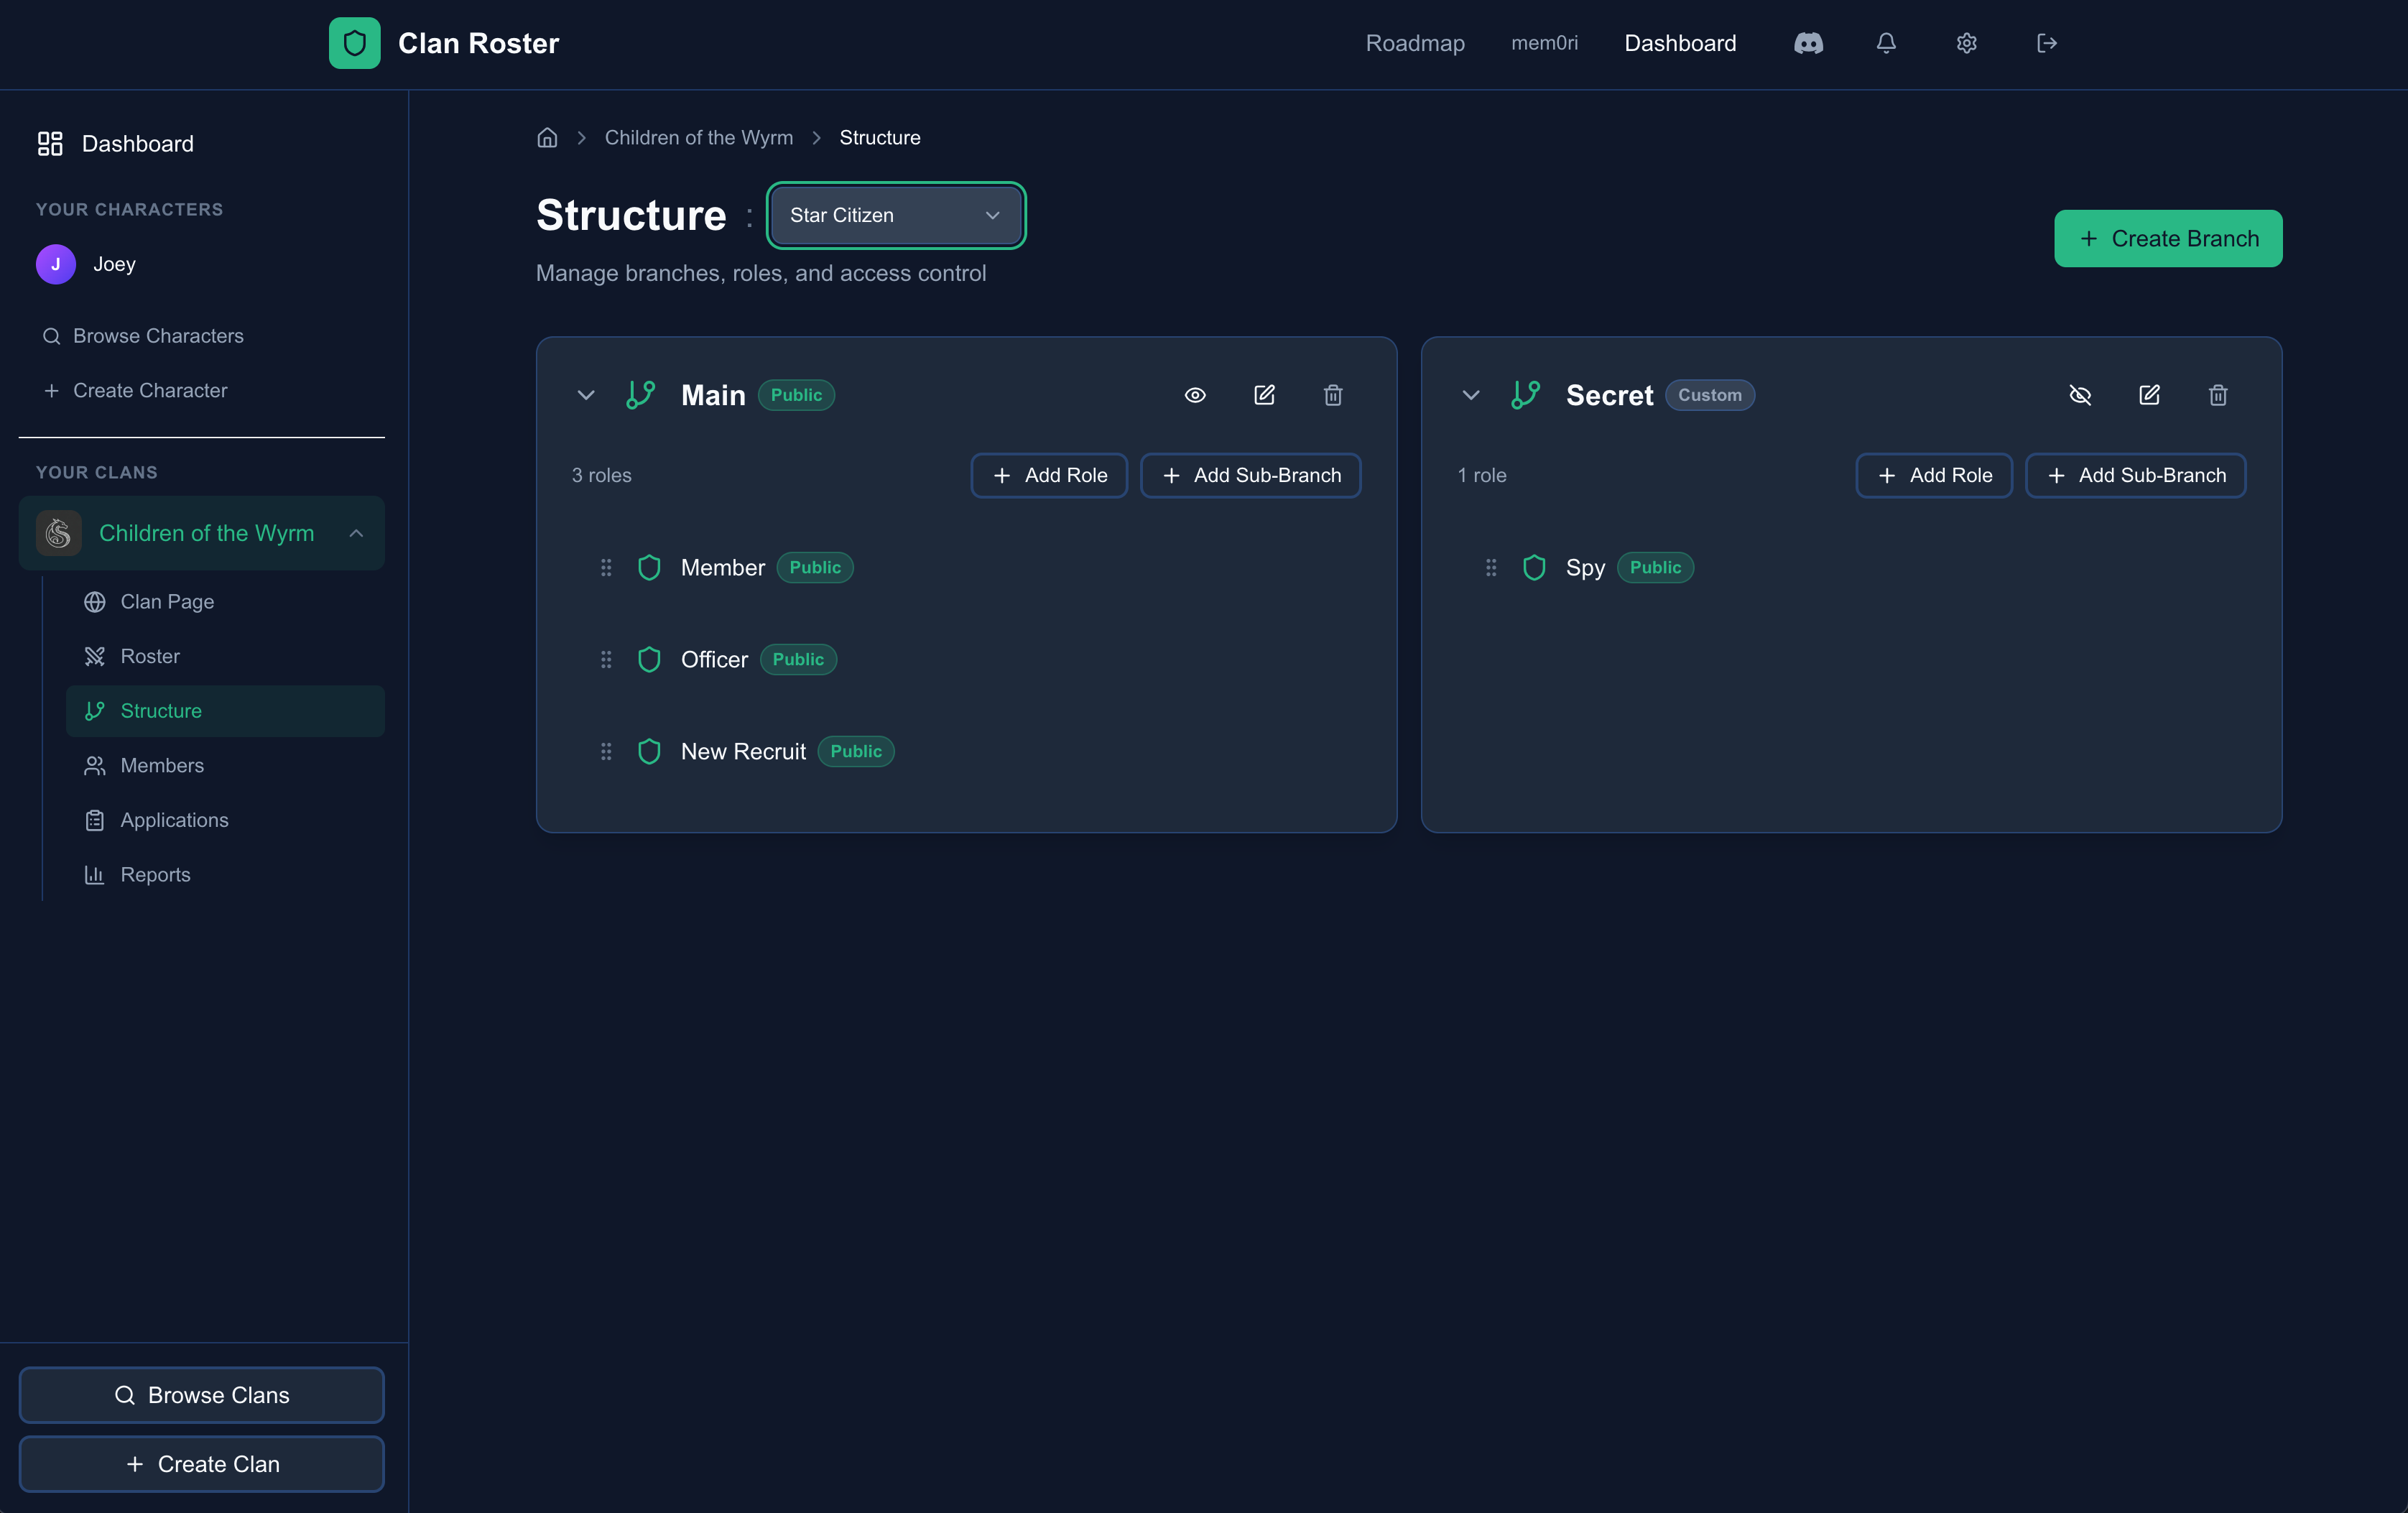Select the Public badge on the Officer role

click(797, 659)
